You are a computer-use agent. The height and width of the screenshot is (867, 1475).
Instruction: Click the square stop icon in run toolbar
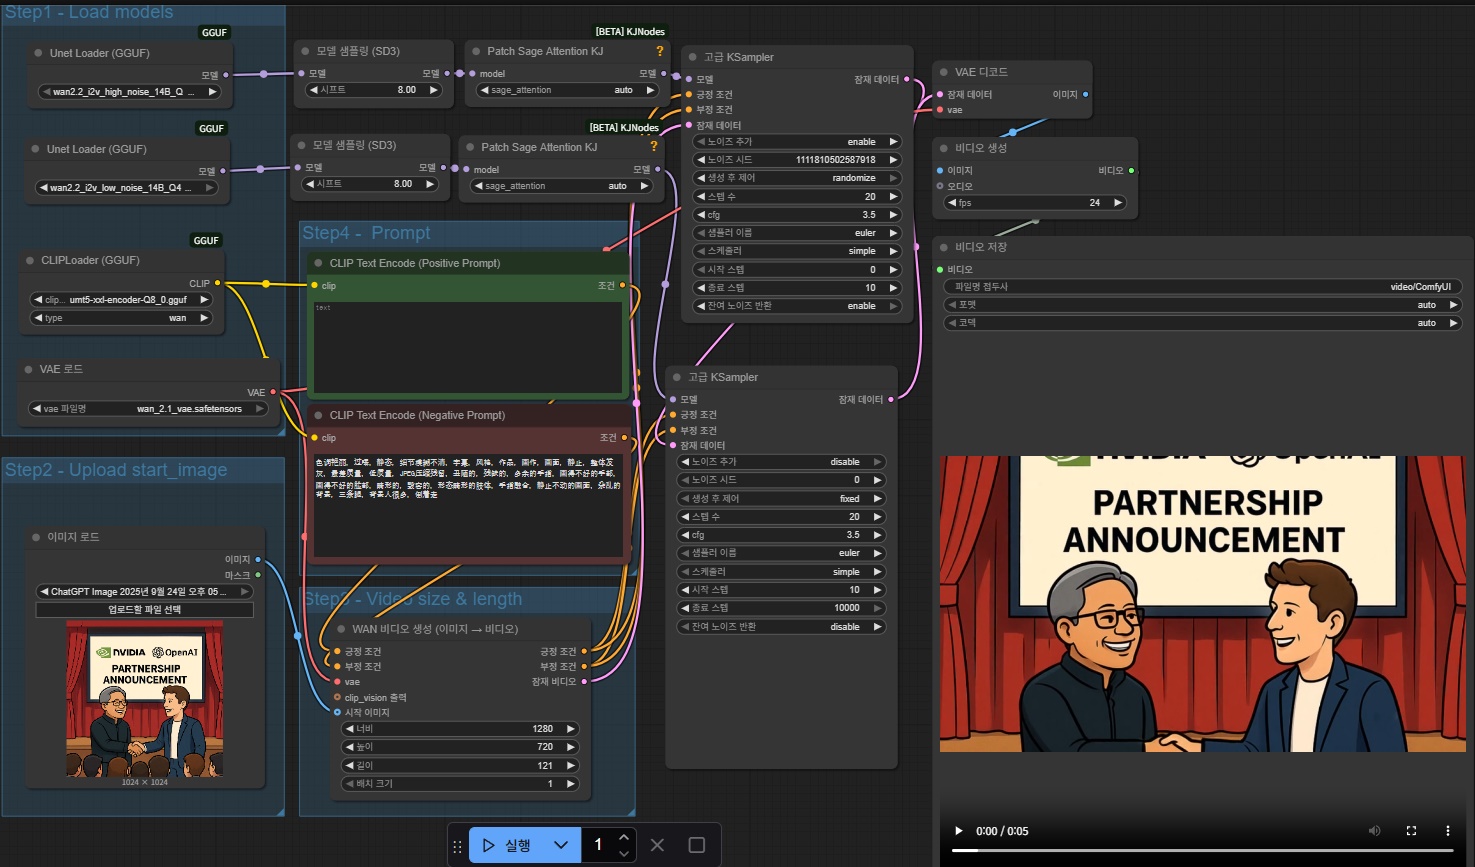tap(697, 845)
